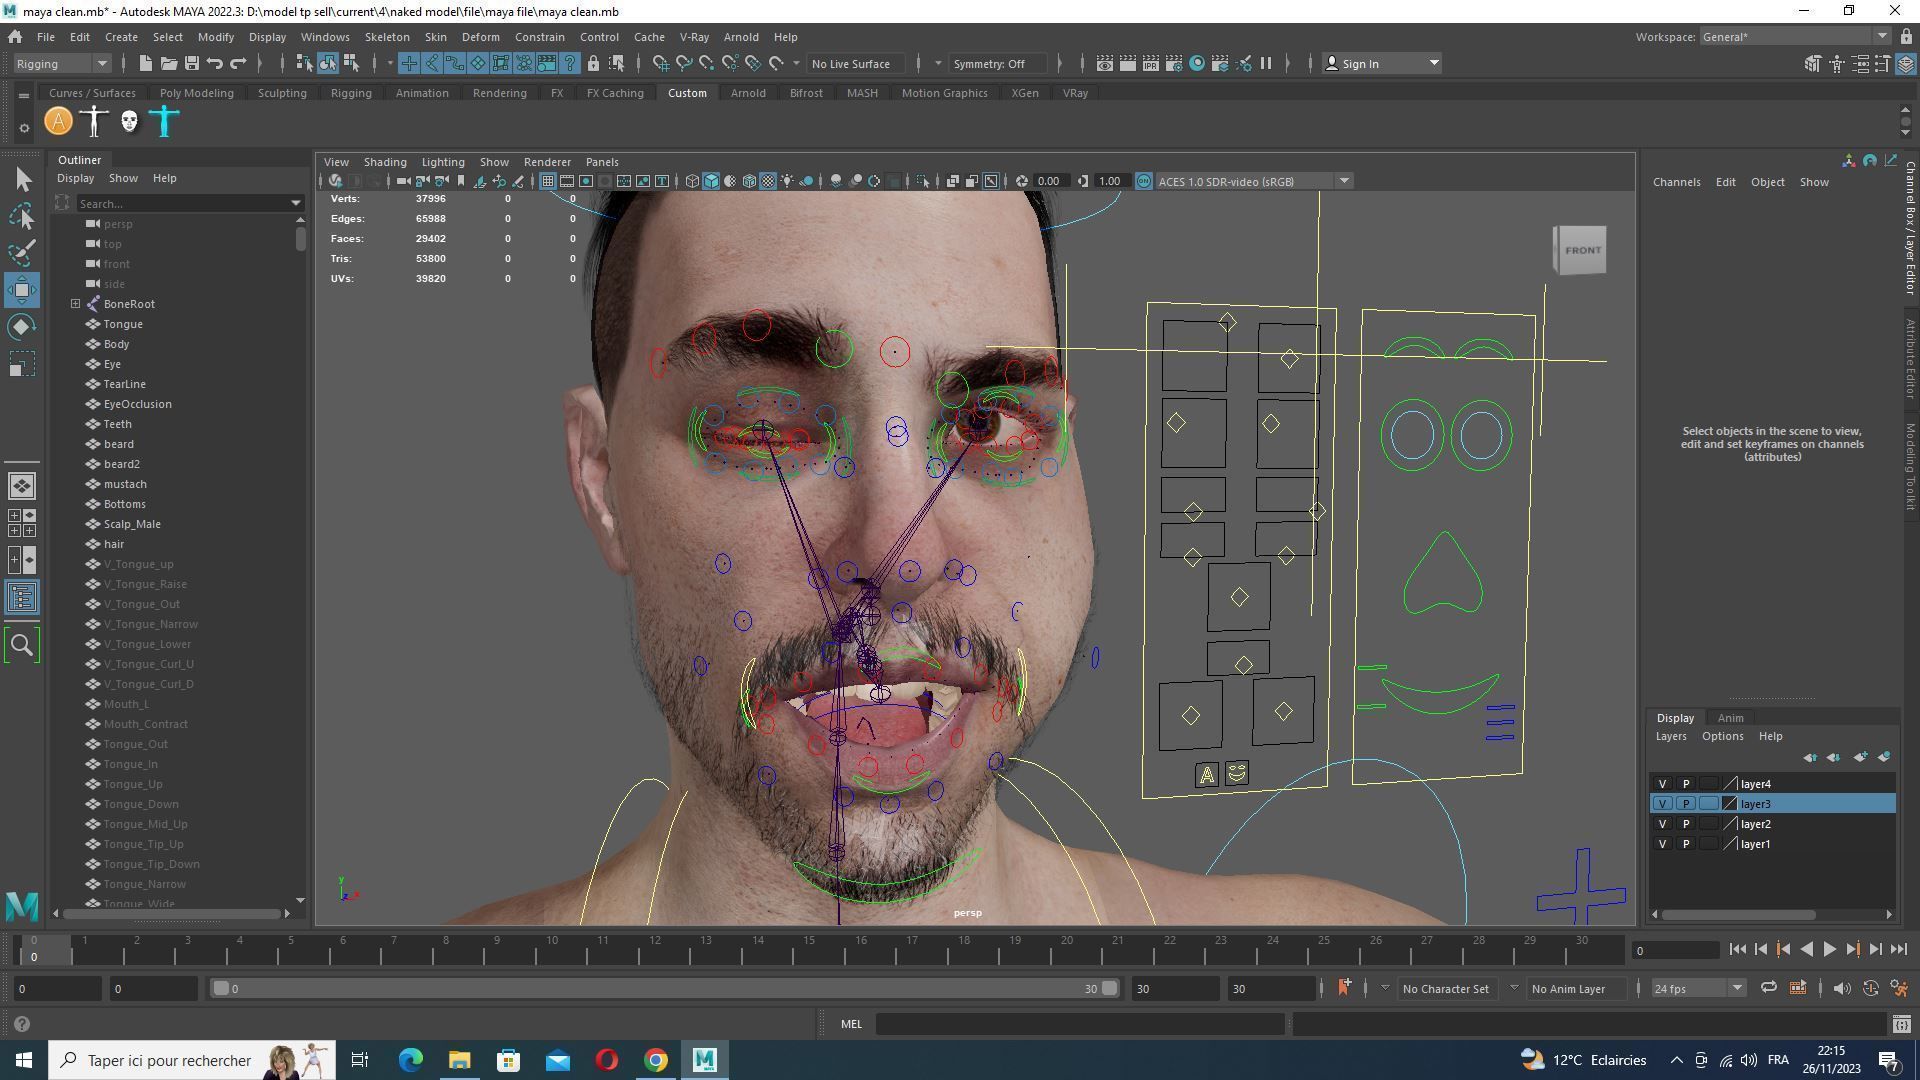Click the orange A shelf button

59,122
